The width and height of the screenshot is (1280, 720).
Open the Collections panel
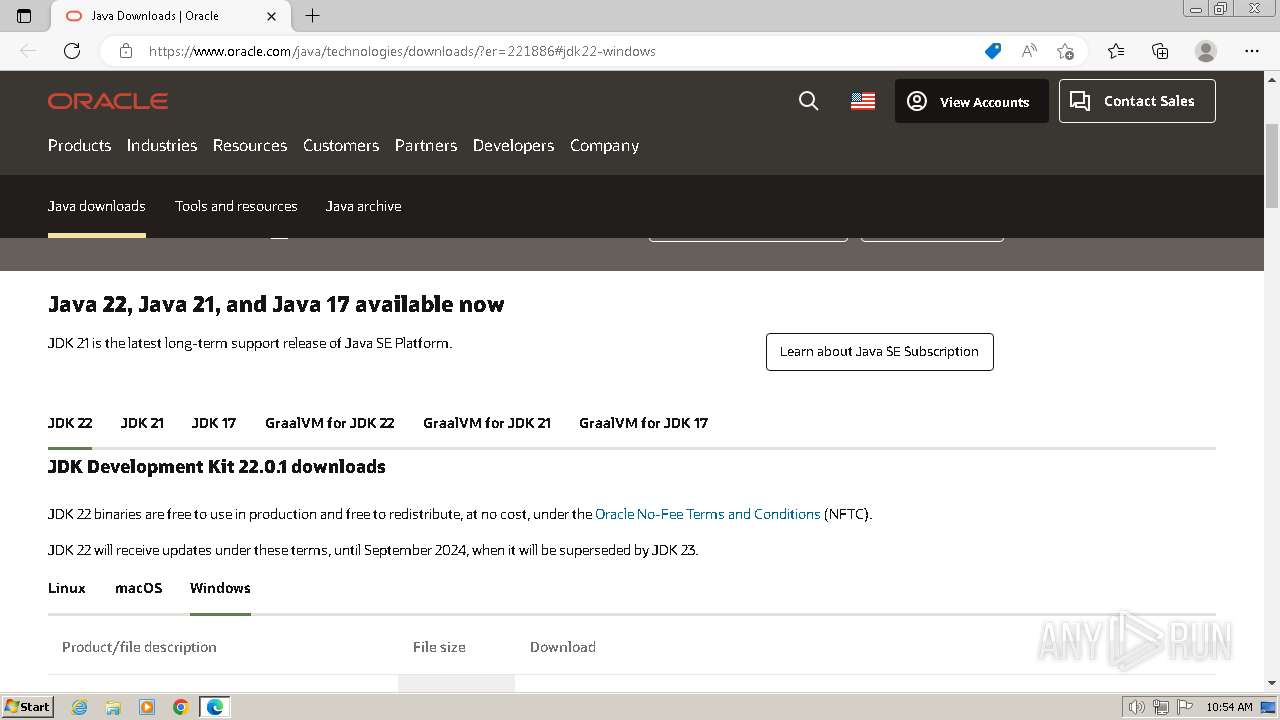click(1160, 51)
